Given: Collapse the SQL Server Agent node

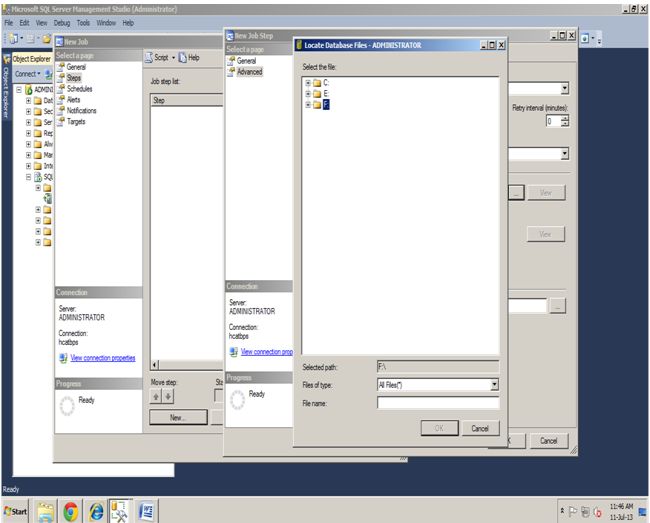Looking at the screenshot, I should [28, 177].
